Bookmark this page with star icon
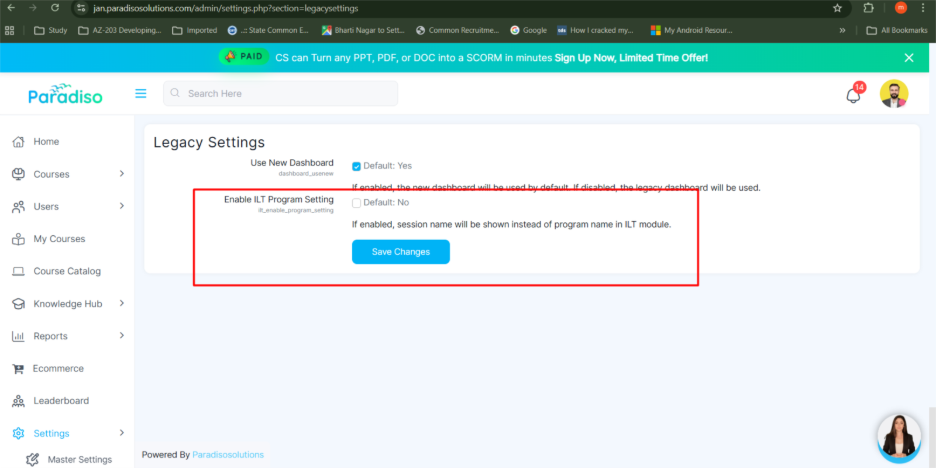 837,8
